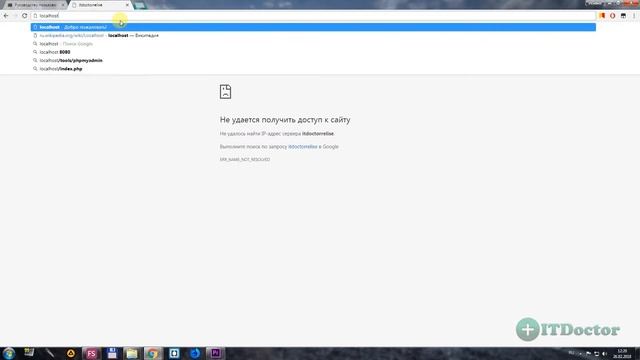
Task: Click the itdoctorrelise Google search link
Action: 302,147
